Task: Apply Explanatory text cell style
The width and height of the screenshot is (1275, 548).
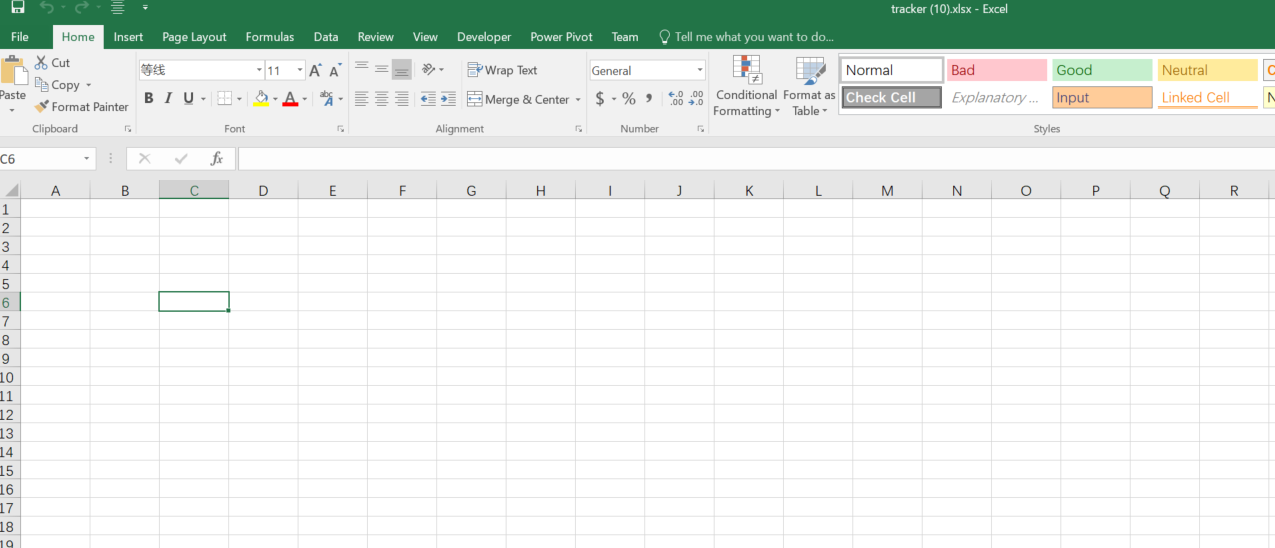Action: point(997,97)
